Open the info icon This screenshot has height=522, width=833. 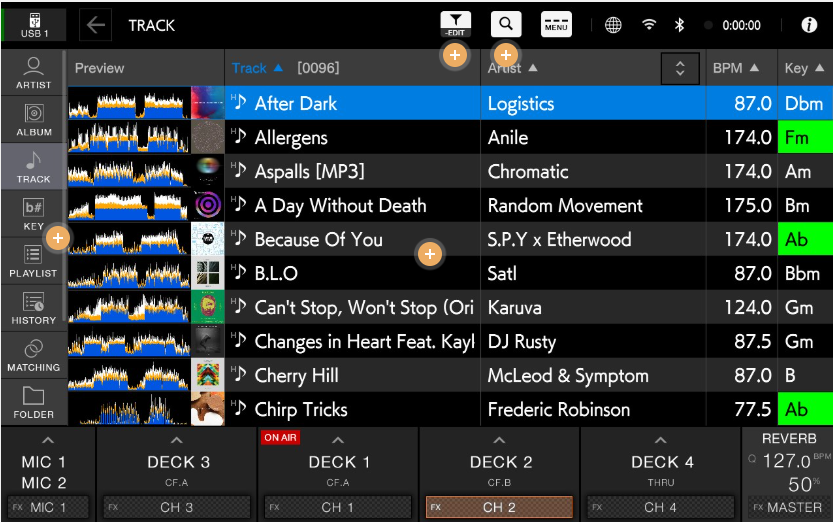pos(809,25)
